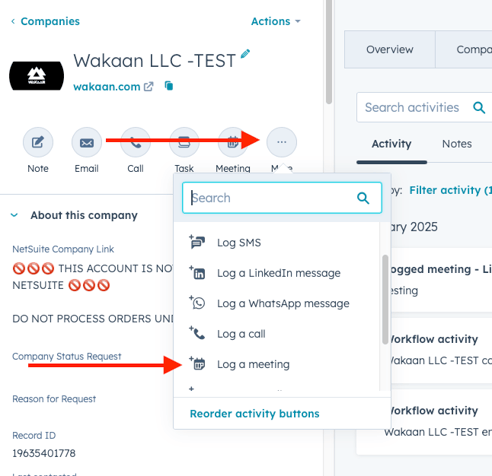Click Reorder activity buttons link
The height and width of the screenshot is (476, 492).
[255, 414]
